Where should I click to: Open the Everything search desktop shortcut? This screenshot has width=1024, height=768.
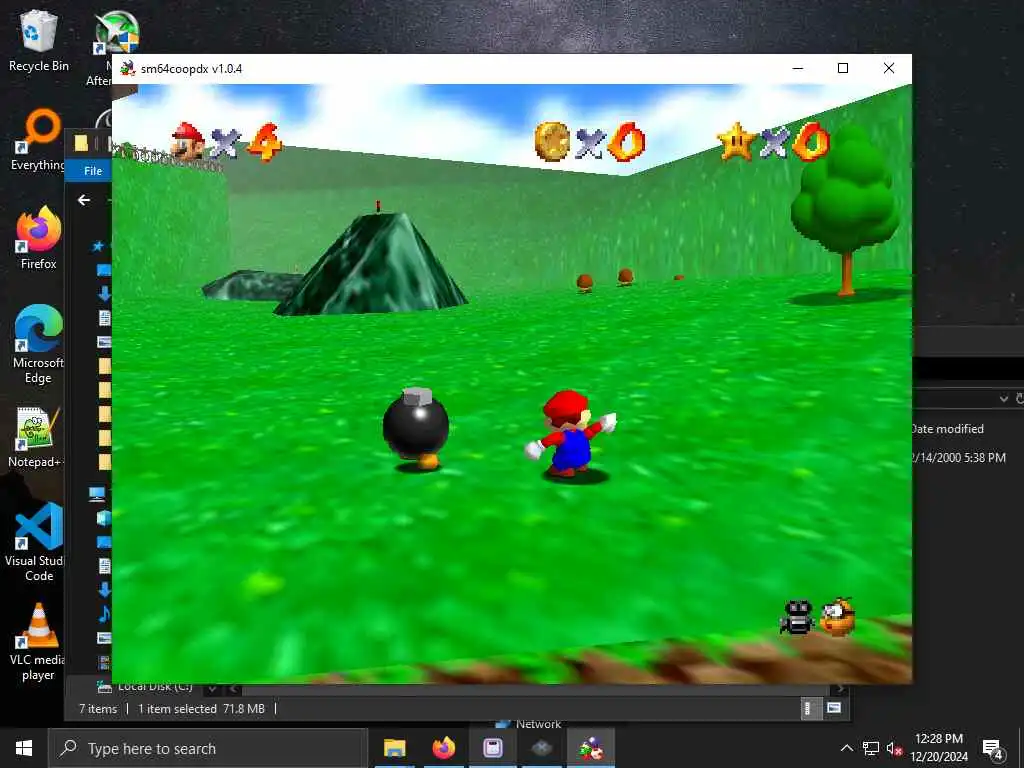(x=39, y=140)
